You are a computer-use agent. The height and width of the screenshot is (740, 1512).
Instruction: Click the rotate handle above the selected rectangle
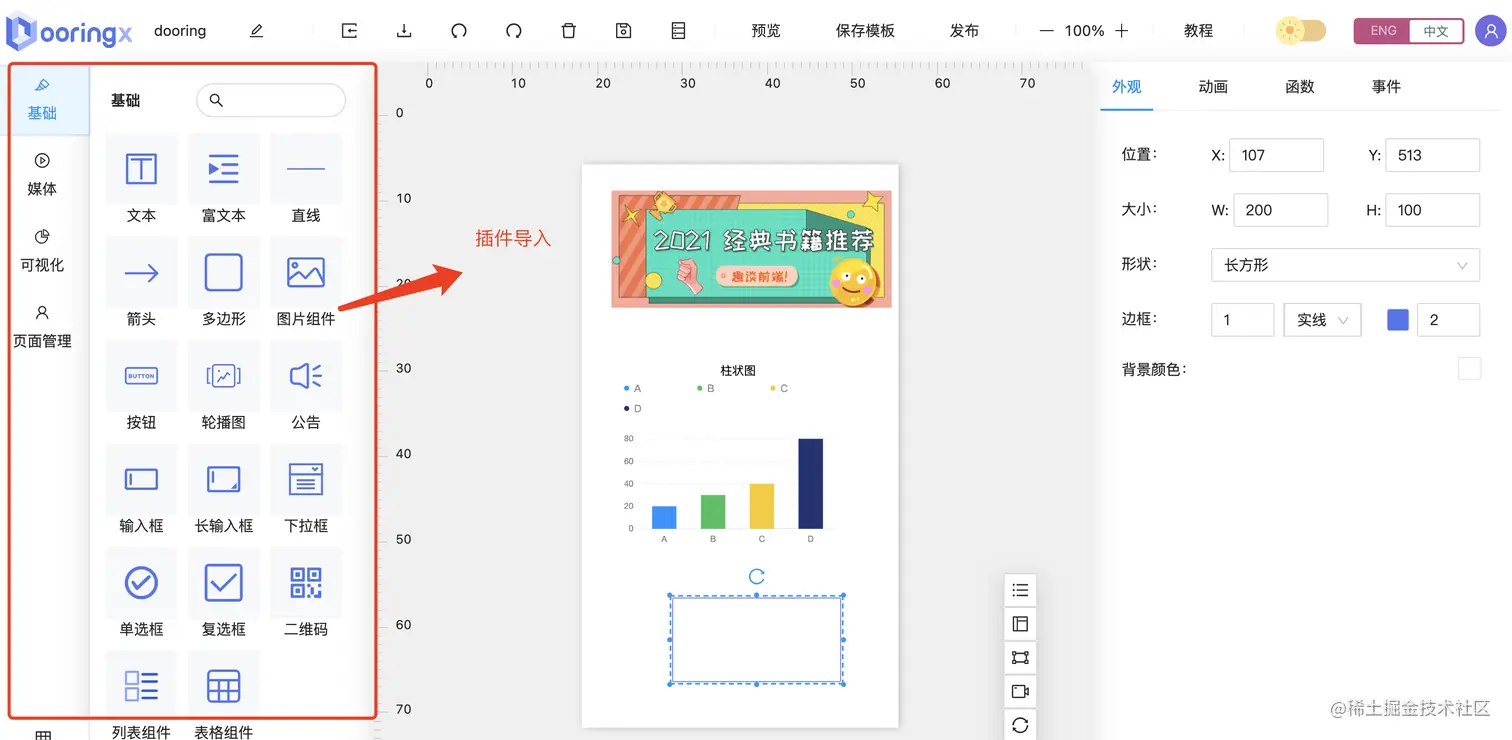tap(757, 577)
